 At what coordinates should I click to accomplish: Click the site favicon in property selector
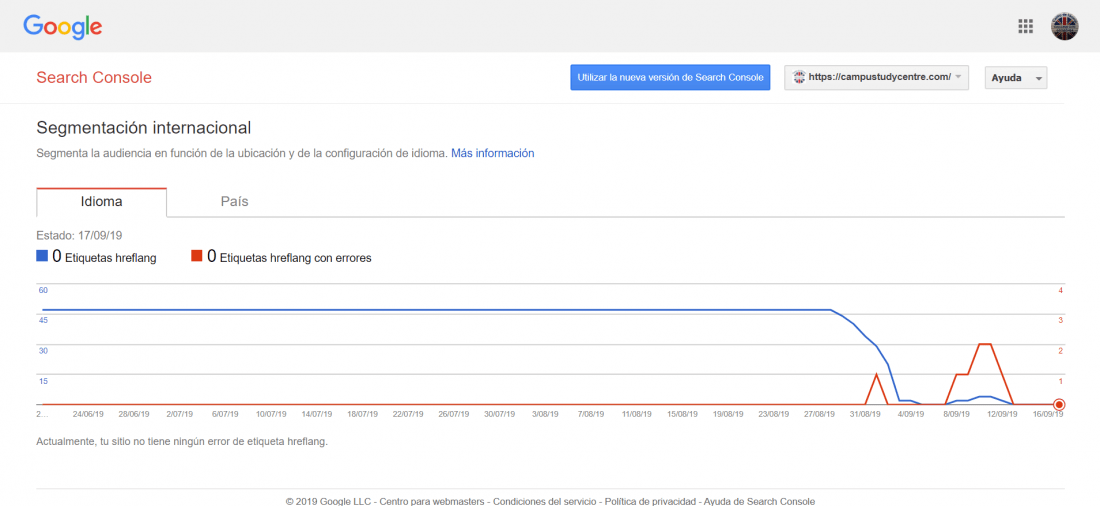point(798,77)
